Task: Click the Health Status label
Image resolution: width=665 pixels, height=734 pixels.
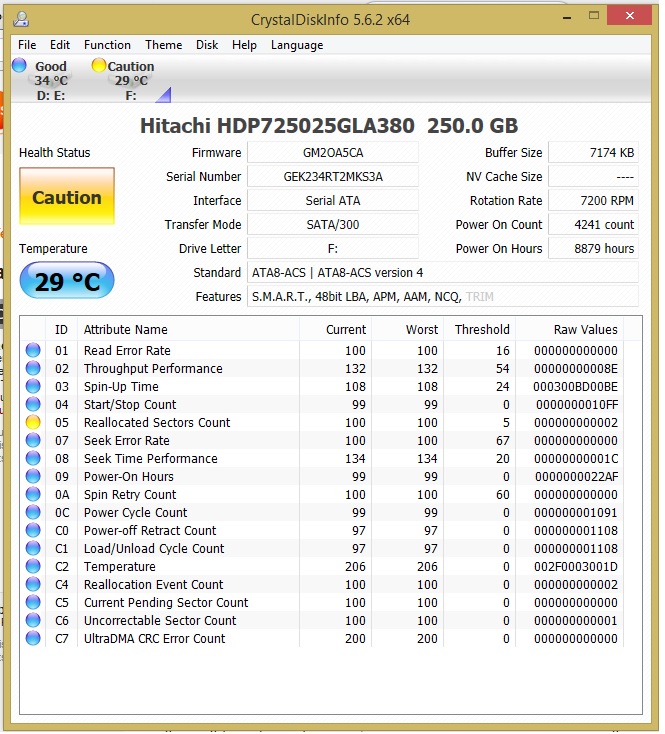Action: click(x=54, y=153)
